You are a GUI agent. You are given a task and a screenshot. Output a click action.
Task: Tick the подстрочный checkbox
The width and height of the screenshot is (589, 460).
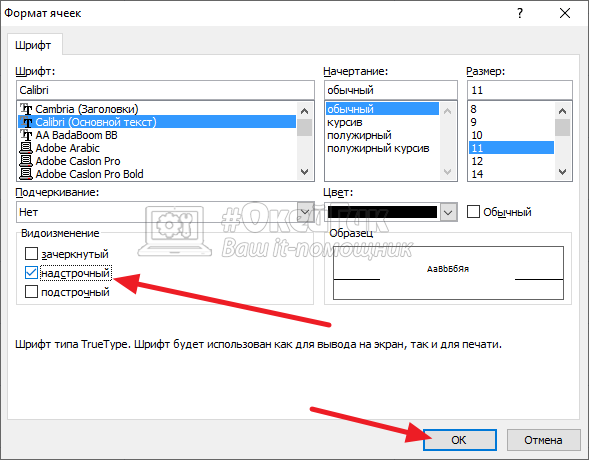coord(31,292)
